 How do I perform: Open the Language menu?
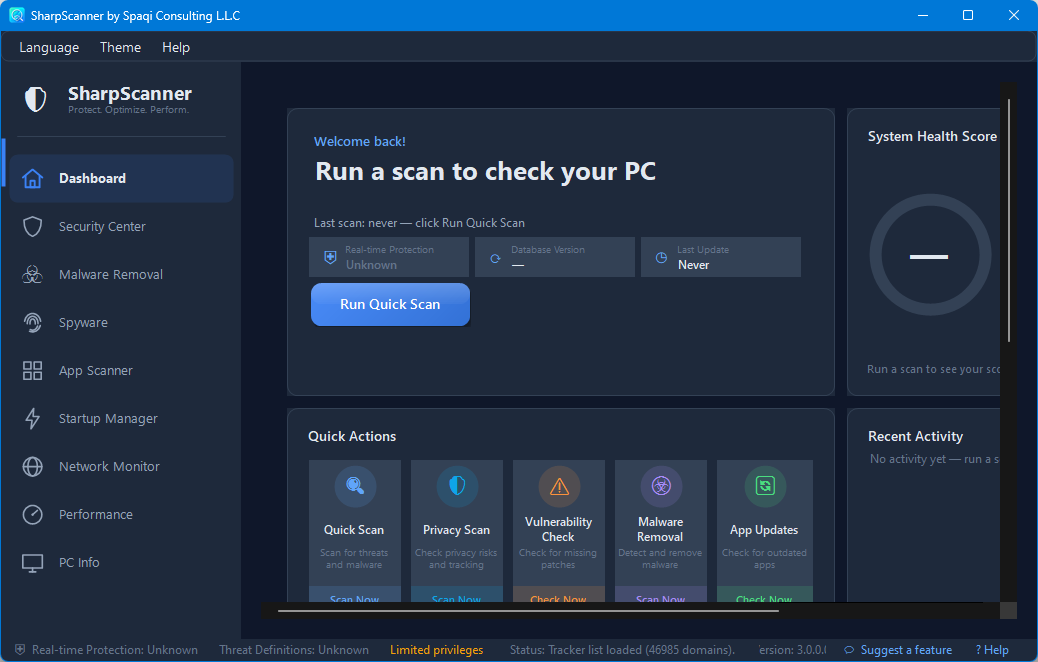click(49, 47)
